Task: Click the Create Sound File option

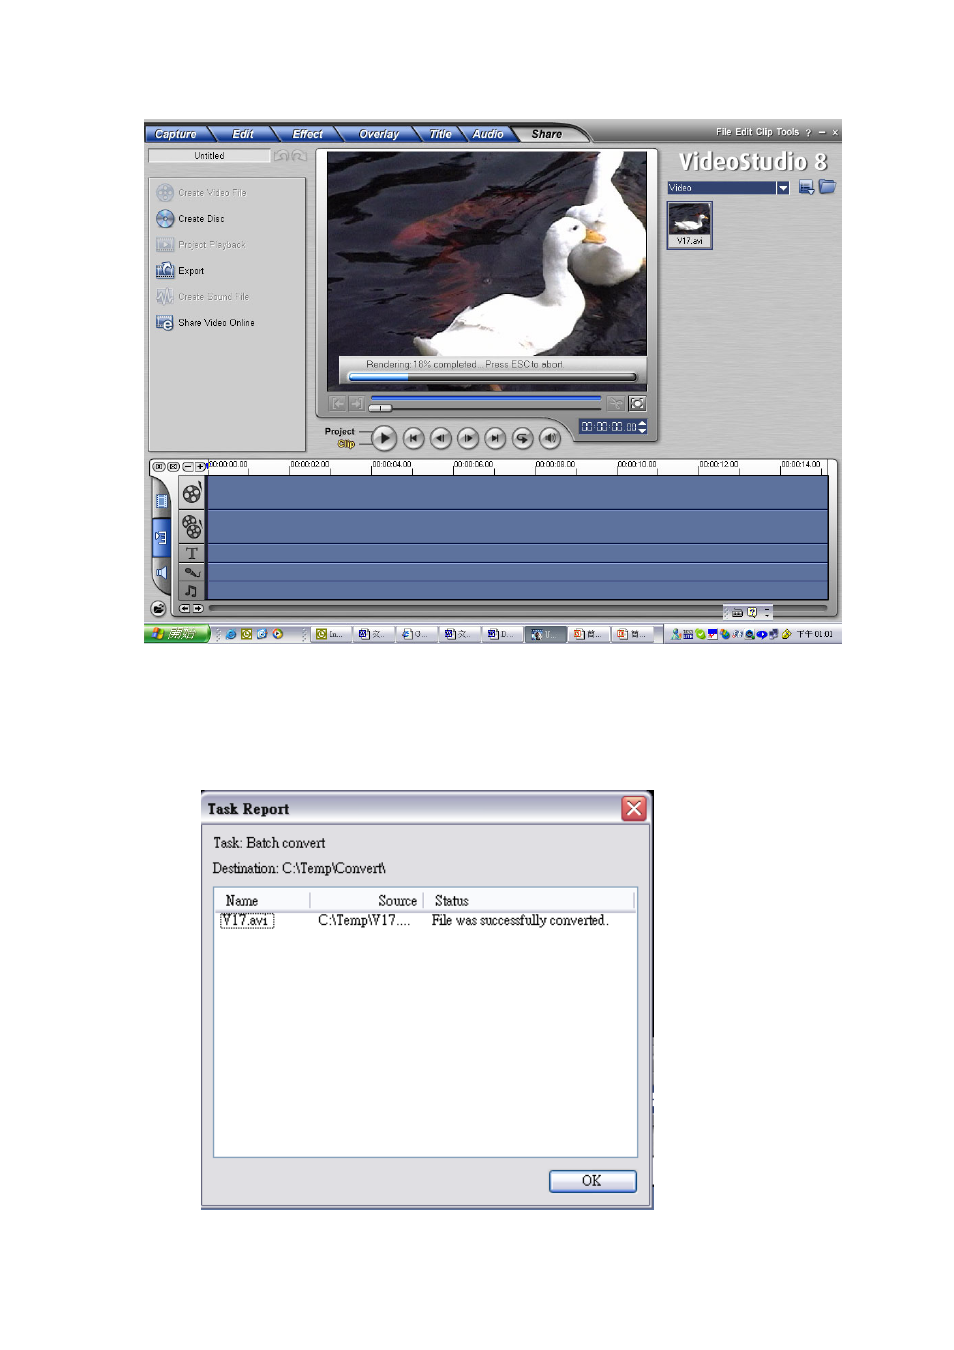Action: coord(202,297)
